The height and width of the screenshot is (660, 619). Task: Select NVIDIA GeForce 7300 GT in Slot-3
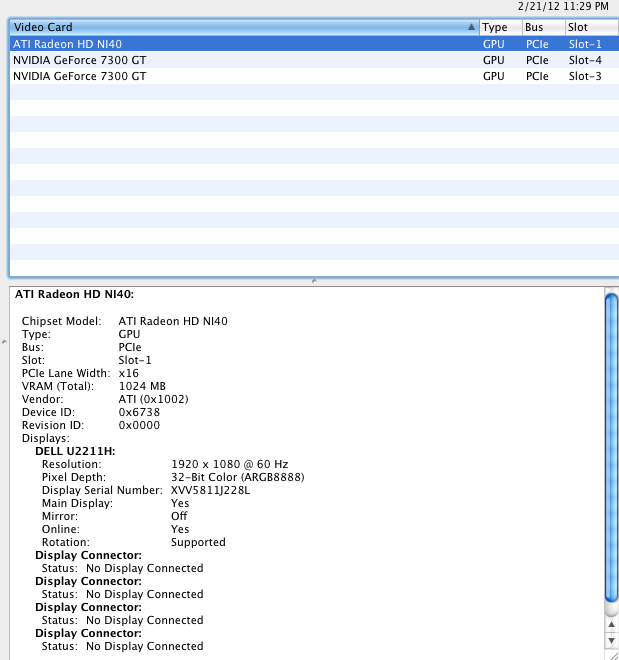(314, 76)
